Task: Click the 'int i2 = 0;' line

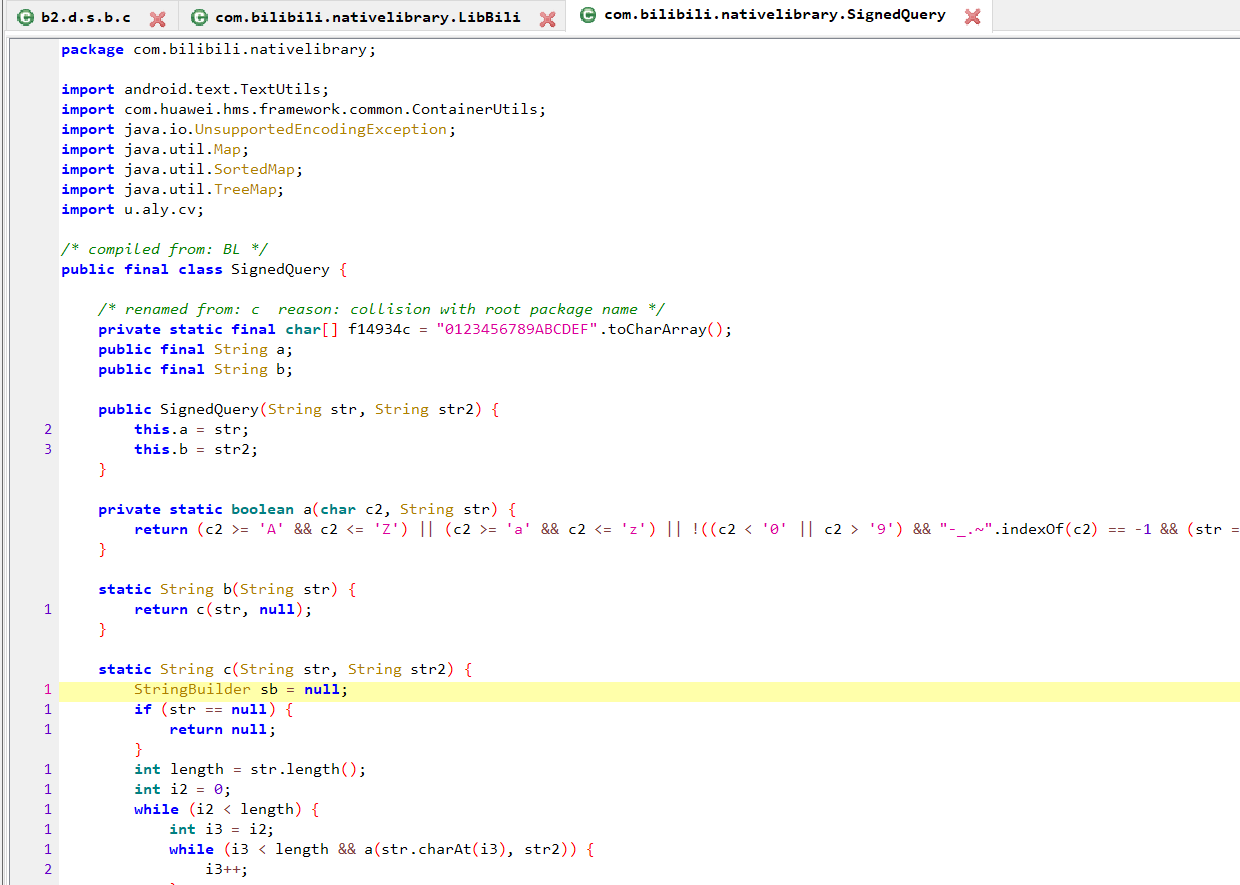Action: pos(182,789)
